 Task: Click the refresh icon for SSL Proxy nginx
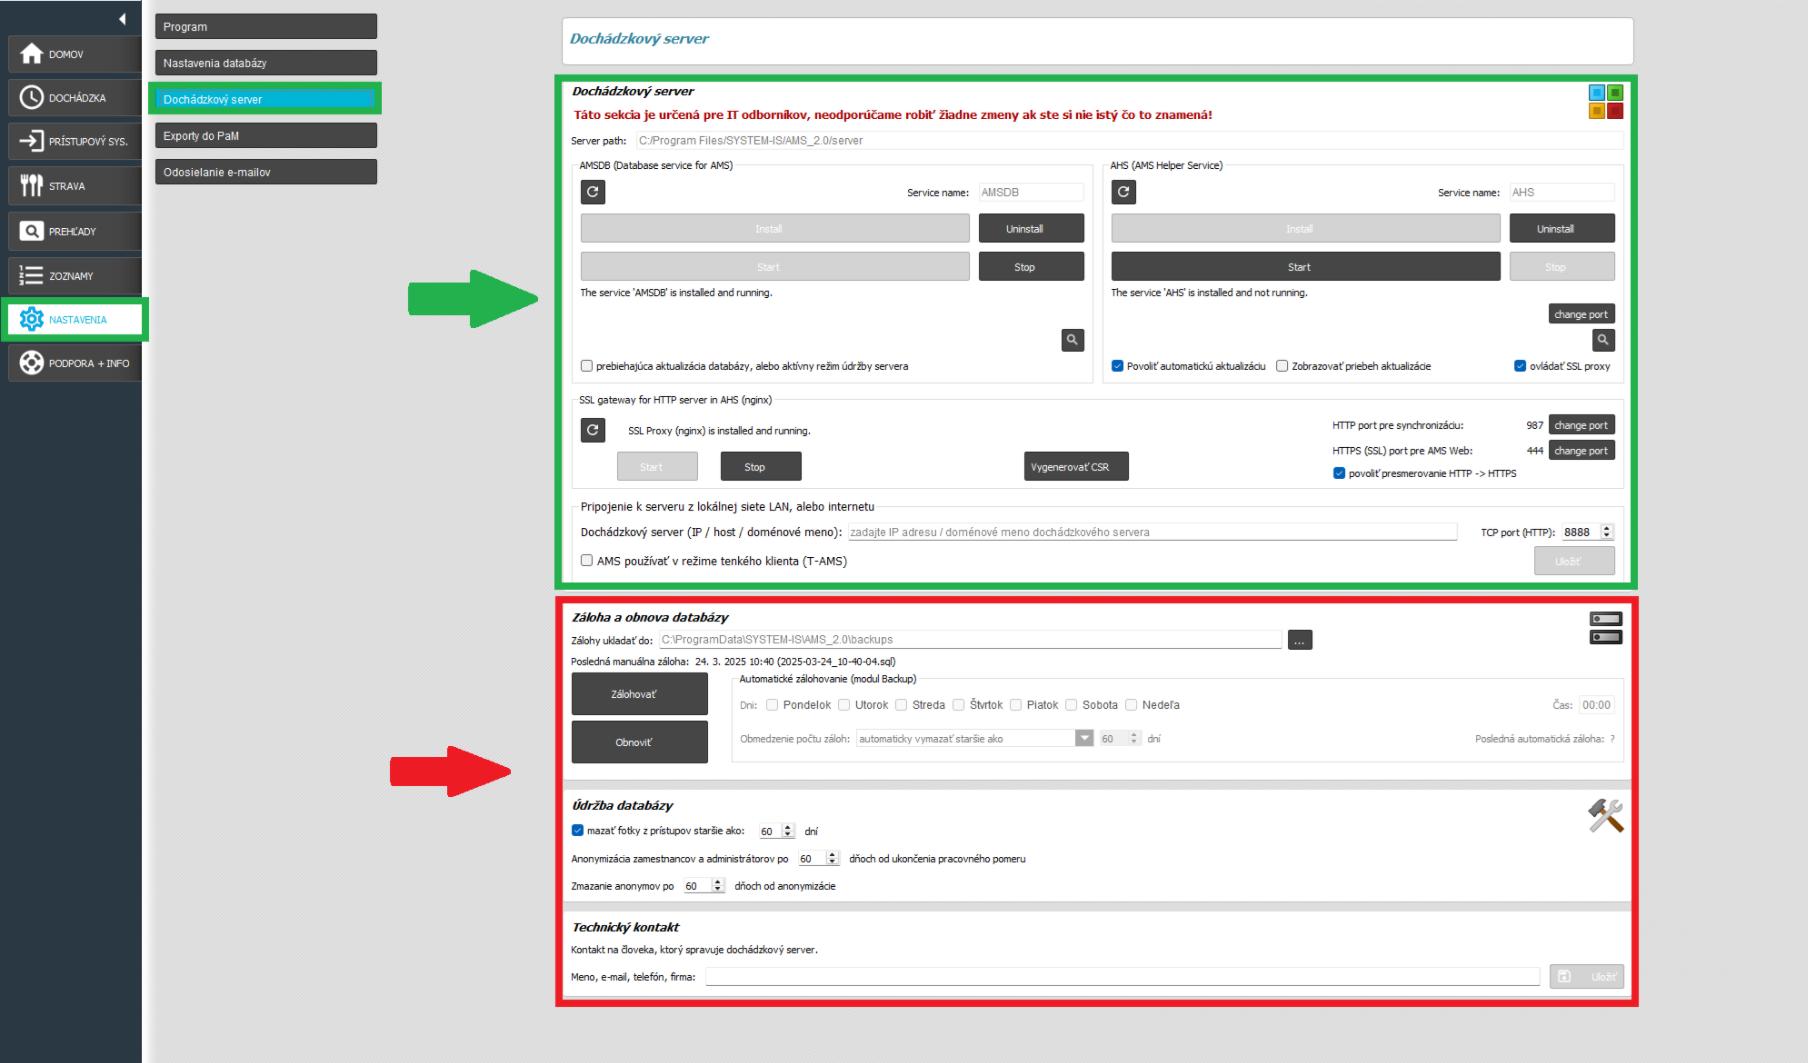coord(592,430)
